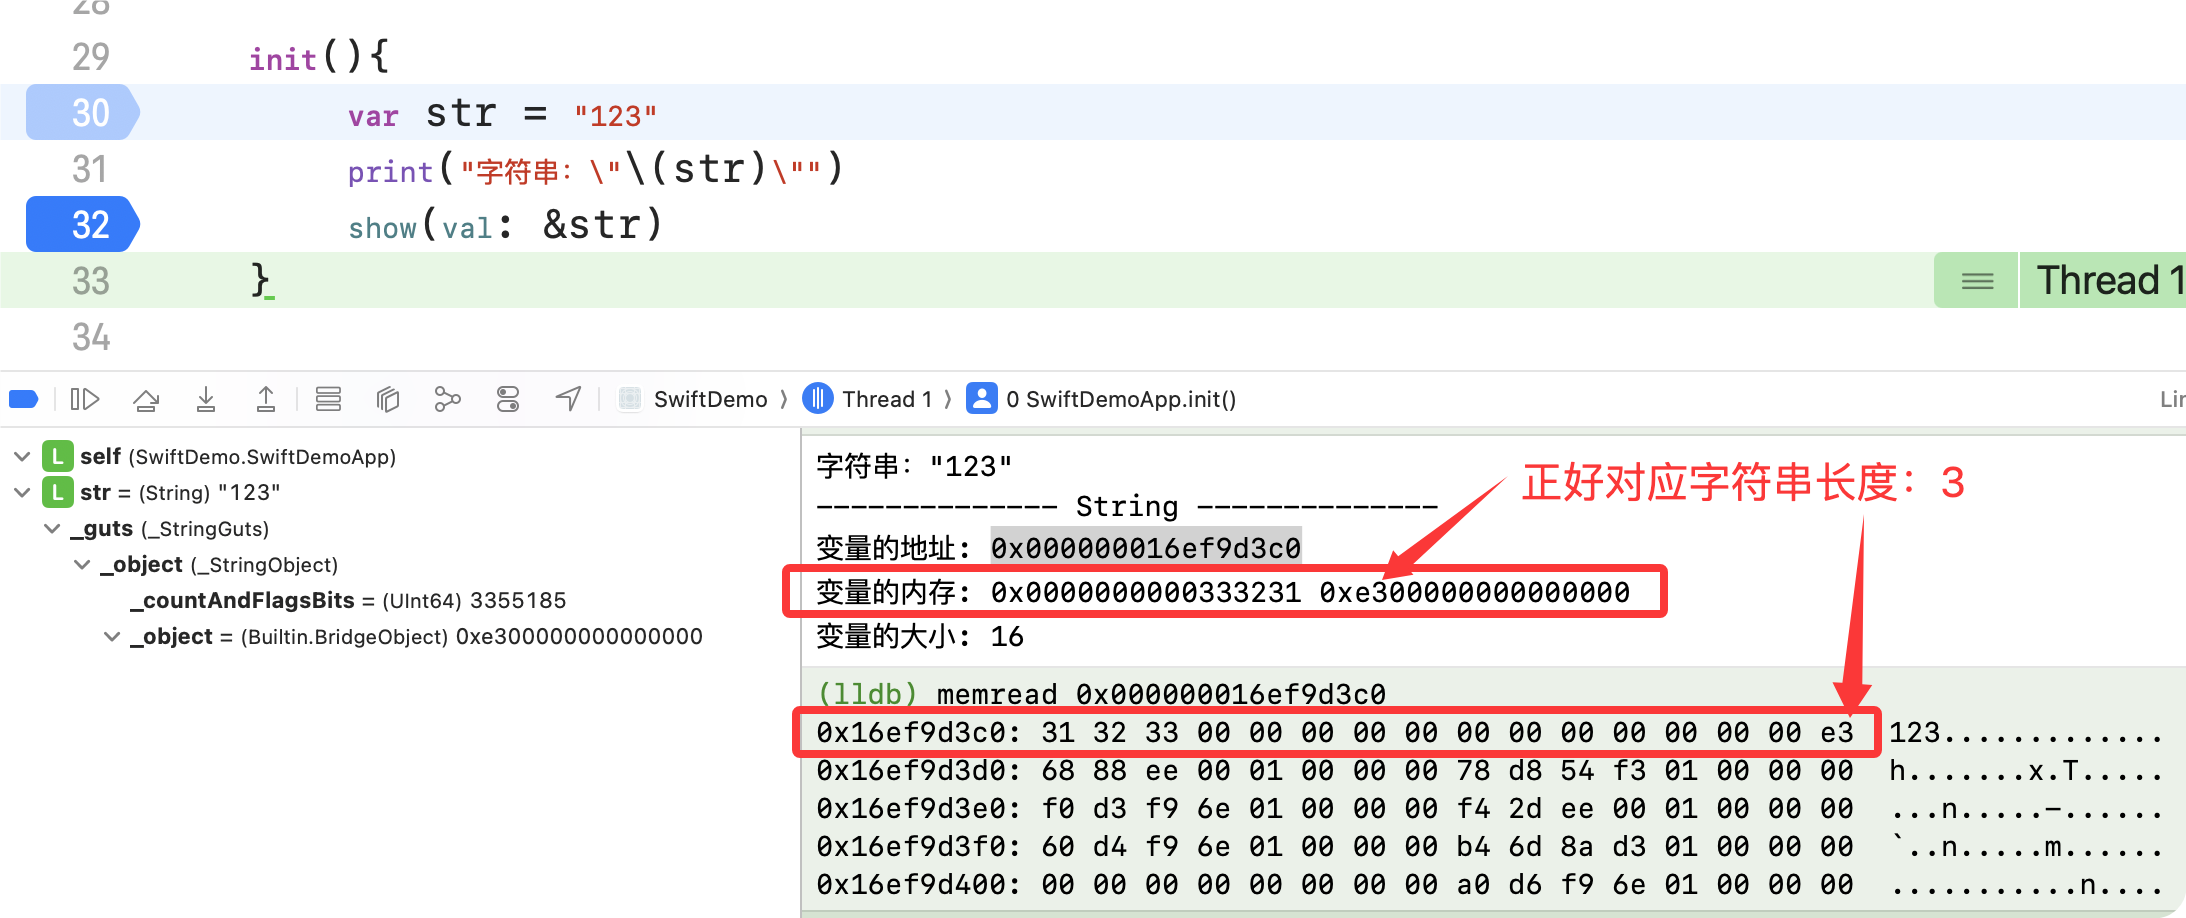Click the stack frame person icon
Image resolution: width=2186 pixels, height=918 pixels.
[982, 399]
